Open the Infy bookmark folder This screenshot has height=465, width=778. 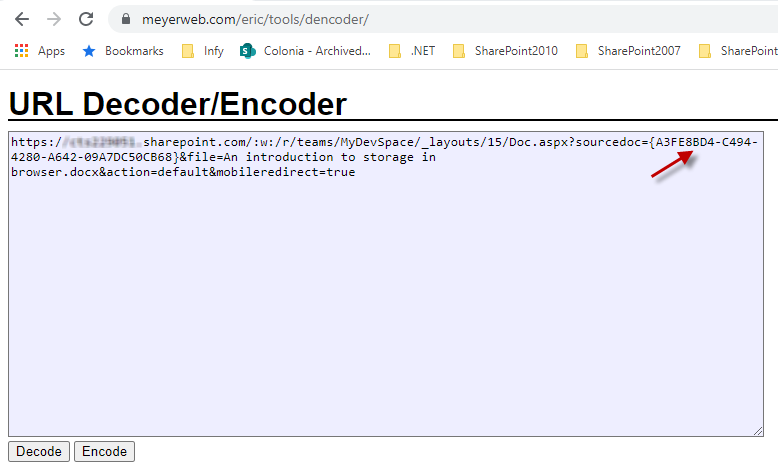click(x=202, y=51)
